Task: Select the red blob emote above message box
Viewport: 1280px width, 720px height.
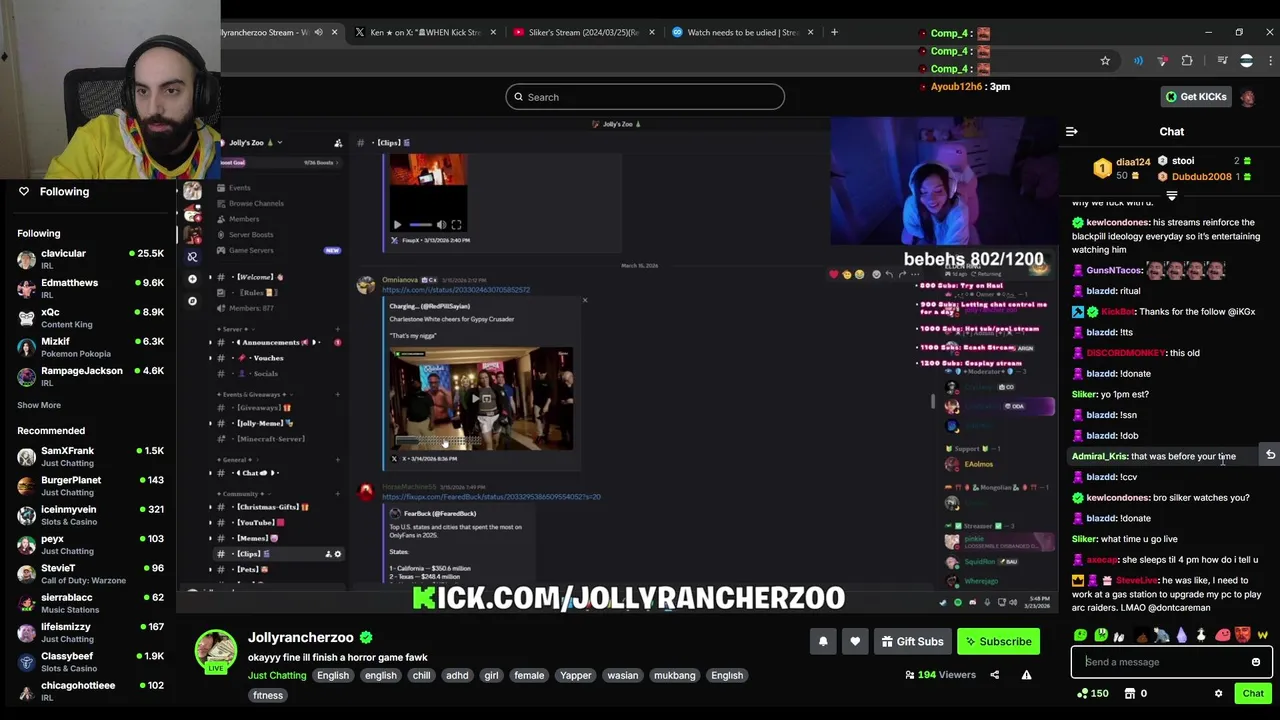Action: 1222,635
